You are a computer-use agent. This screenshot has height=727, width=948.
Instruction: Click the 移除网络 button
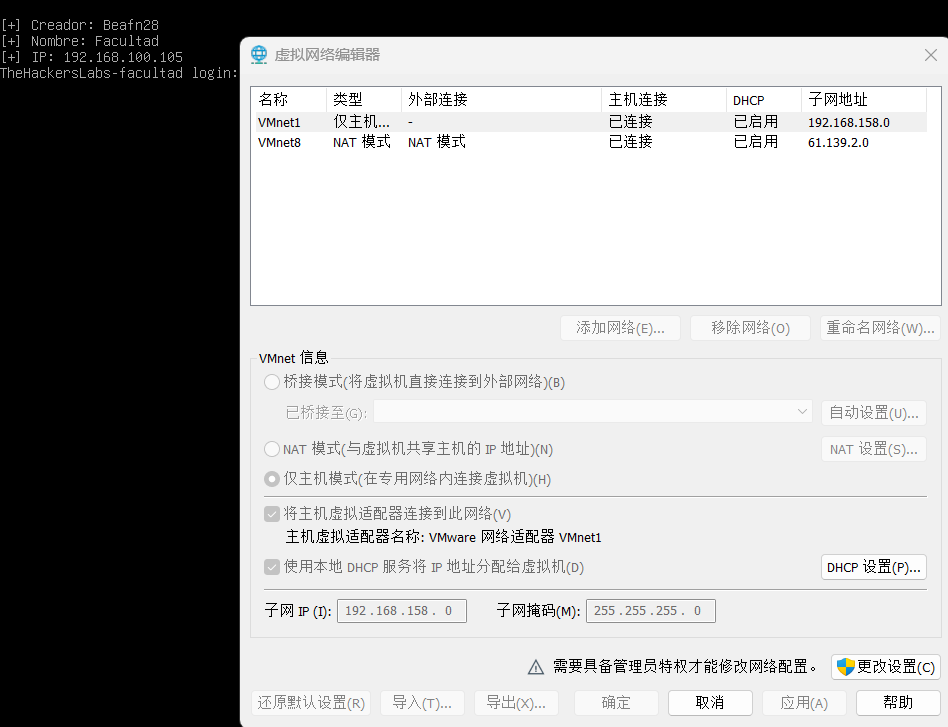[750, 327]
